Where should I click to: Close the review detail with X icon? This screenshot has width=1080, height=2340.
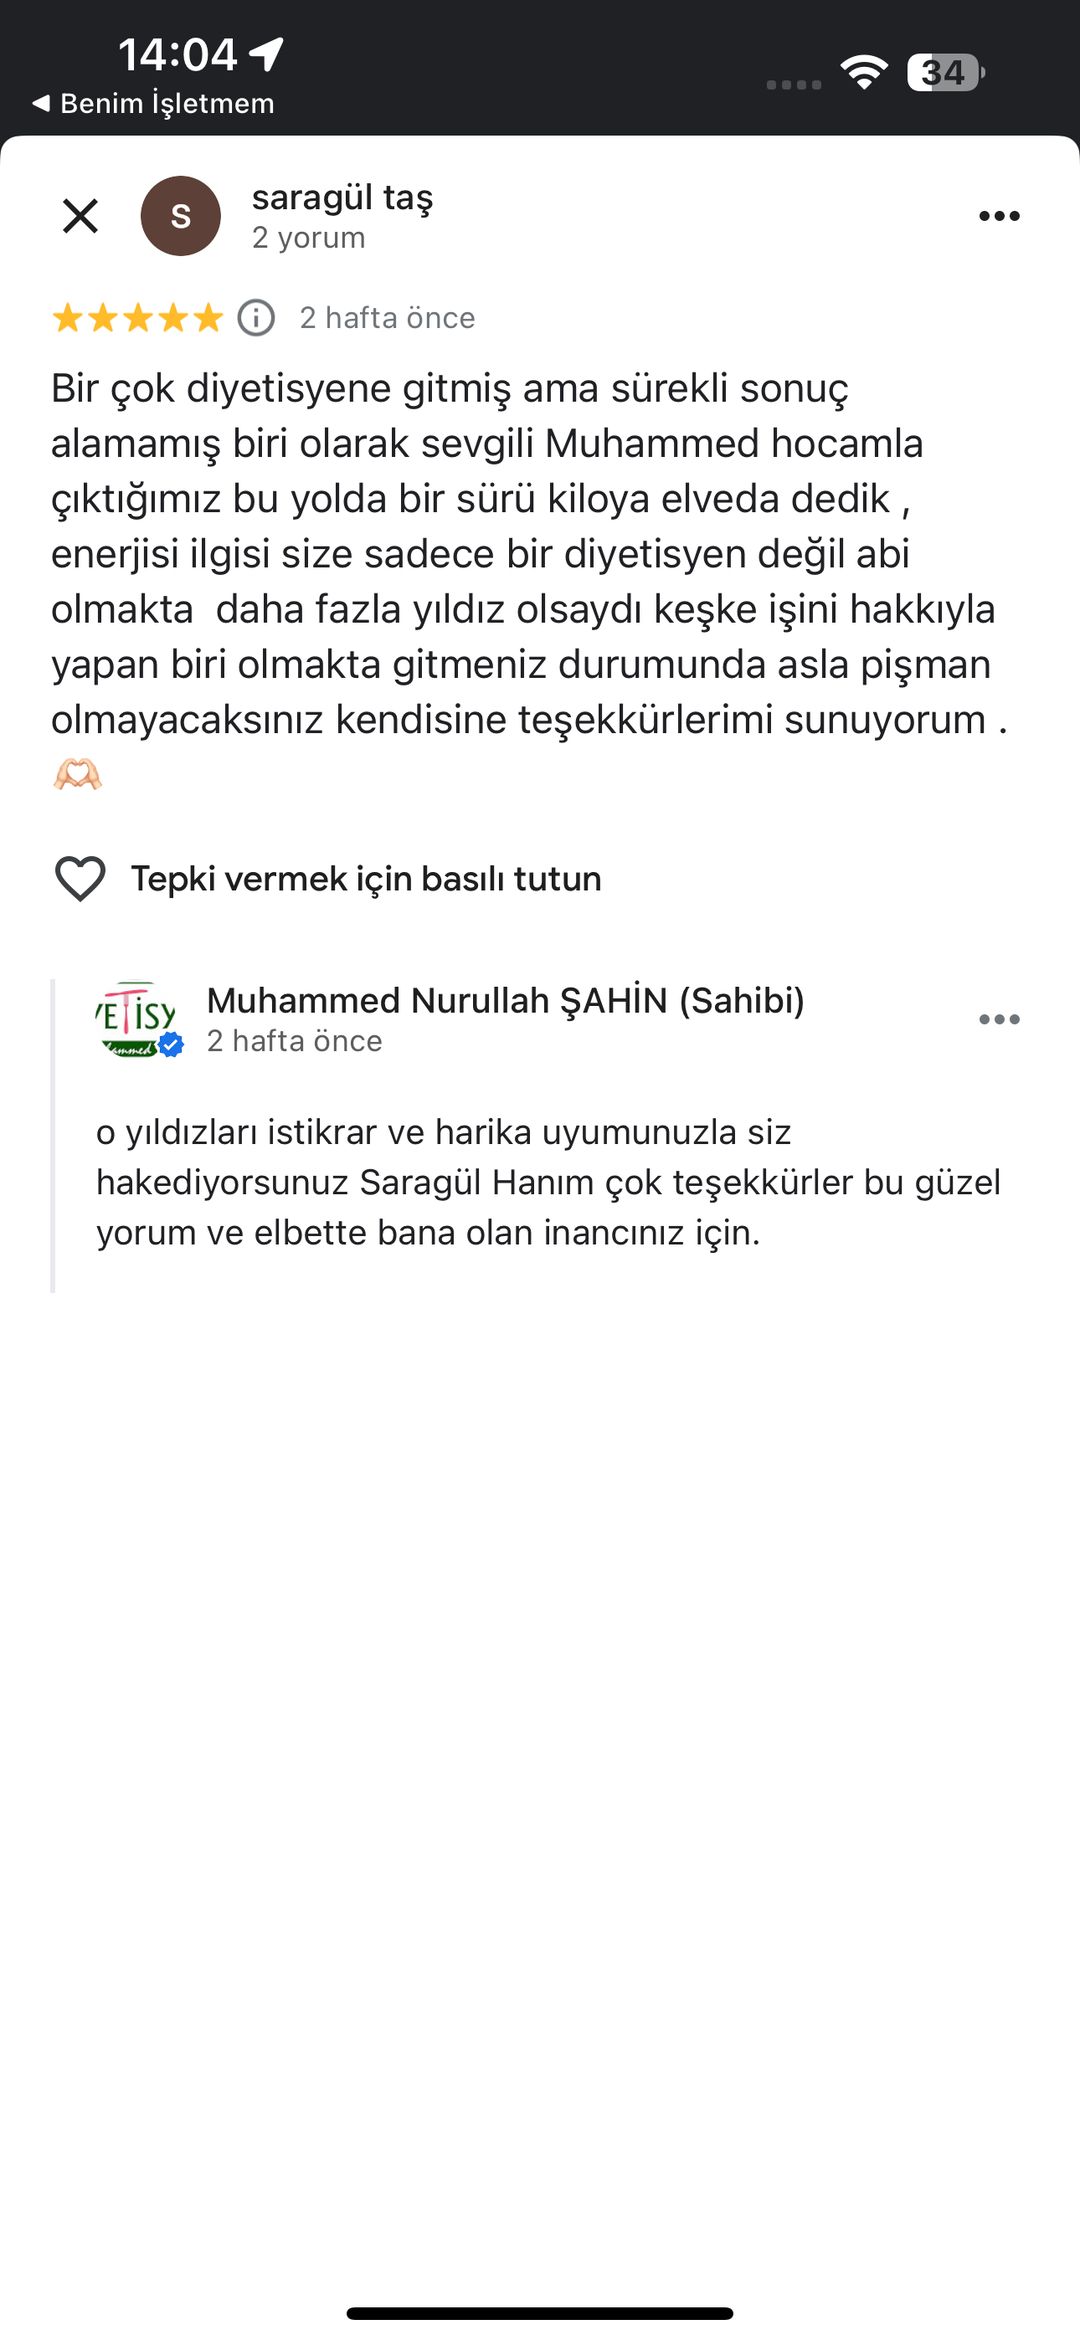pos(80,216)
